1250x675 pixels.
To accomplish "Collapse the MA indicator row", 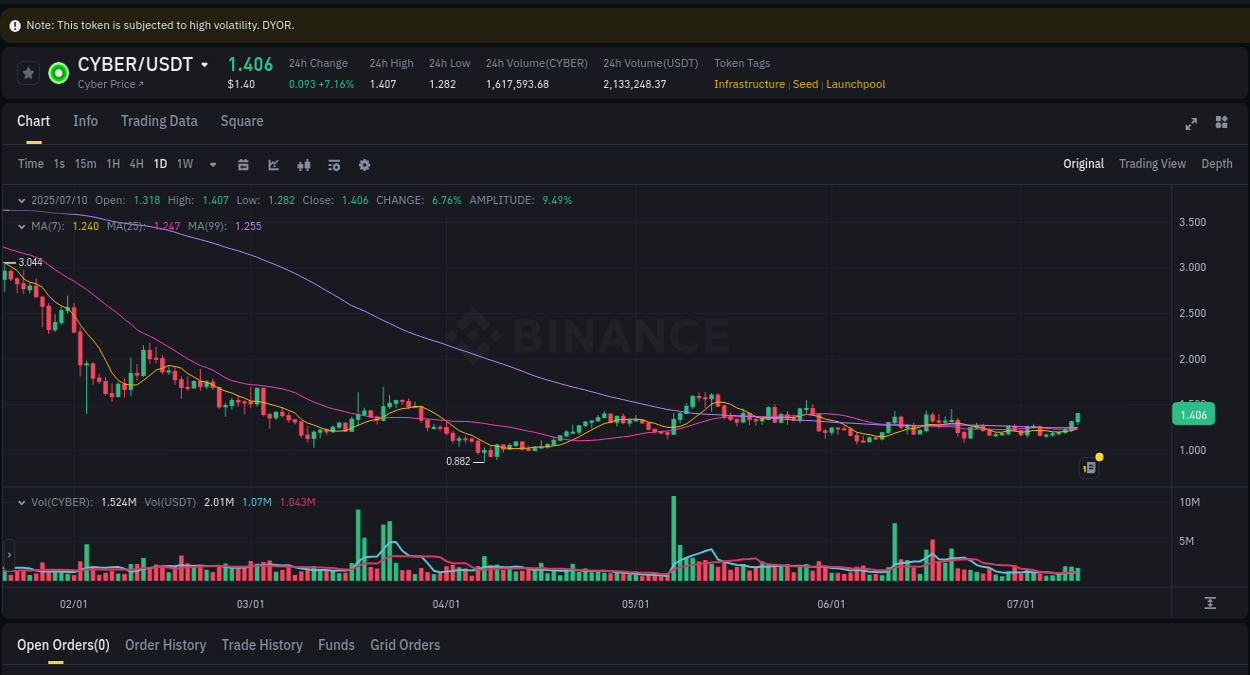I will pyautogui.click(x=20, y=226).
